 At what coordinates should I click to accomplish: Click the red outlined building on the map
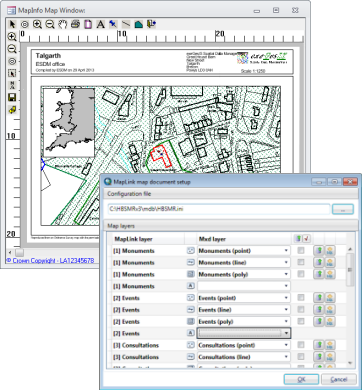pos(161,155)
